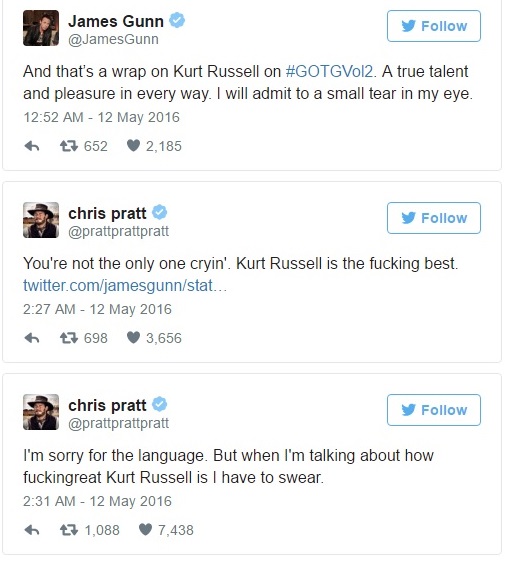Like James Gunn's tweet with 2,185 likes

pos(133,146)
